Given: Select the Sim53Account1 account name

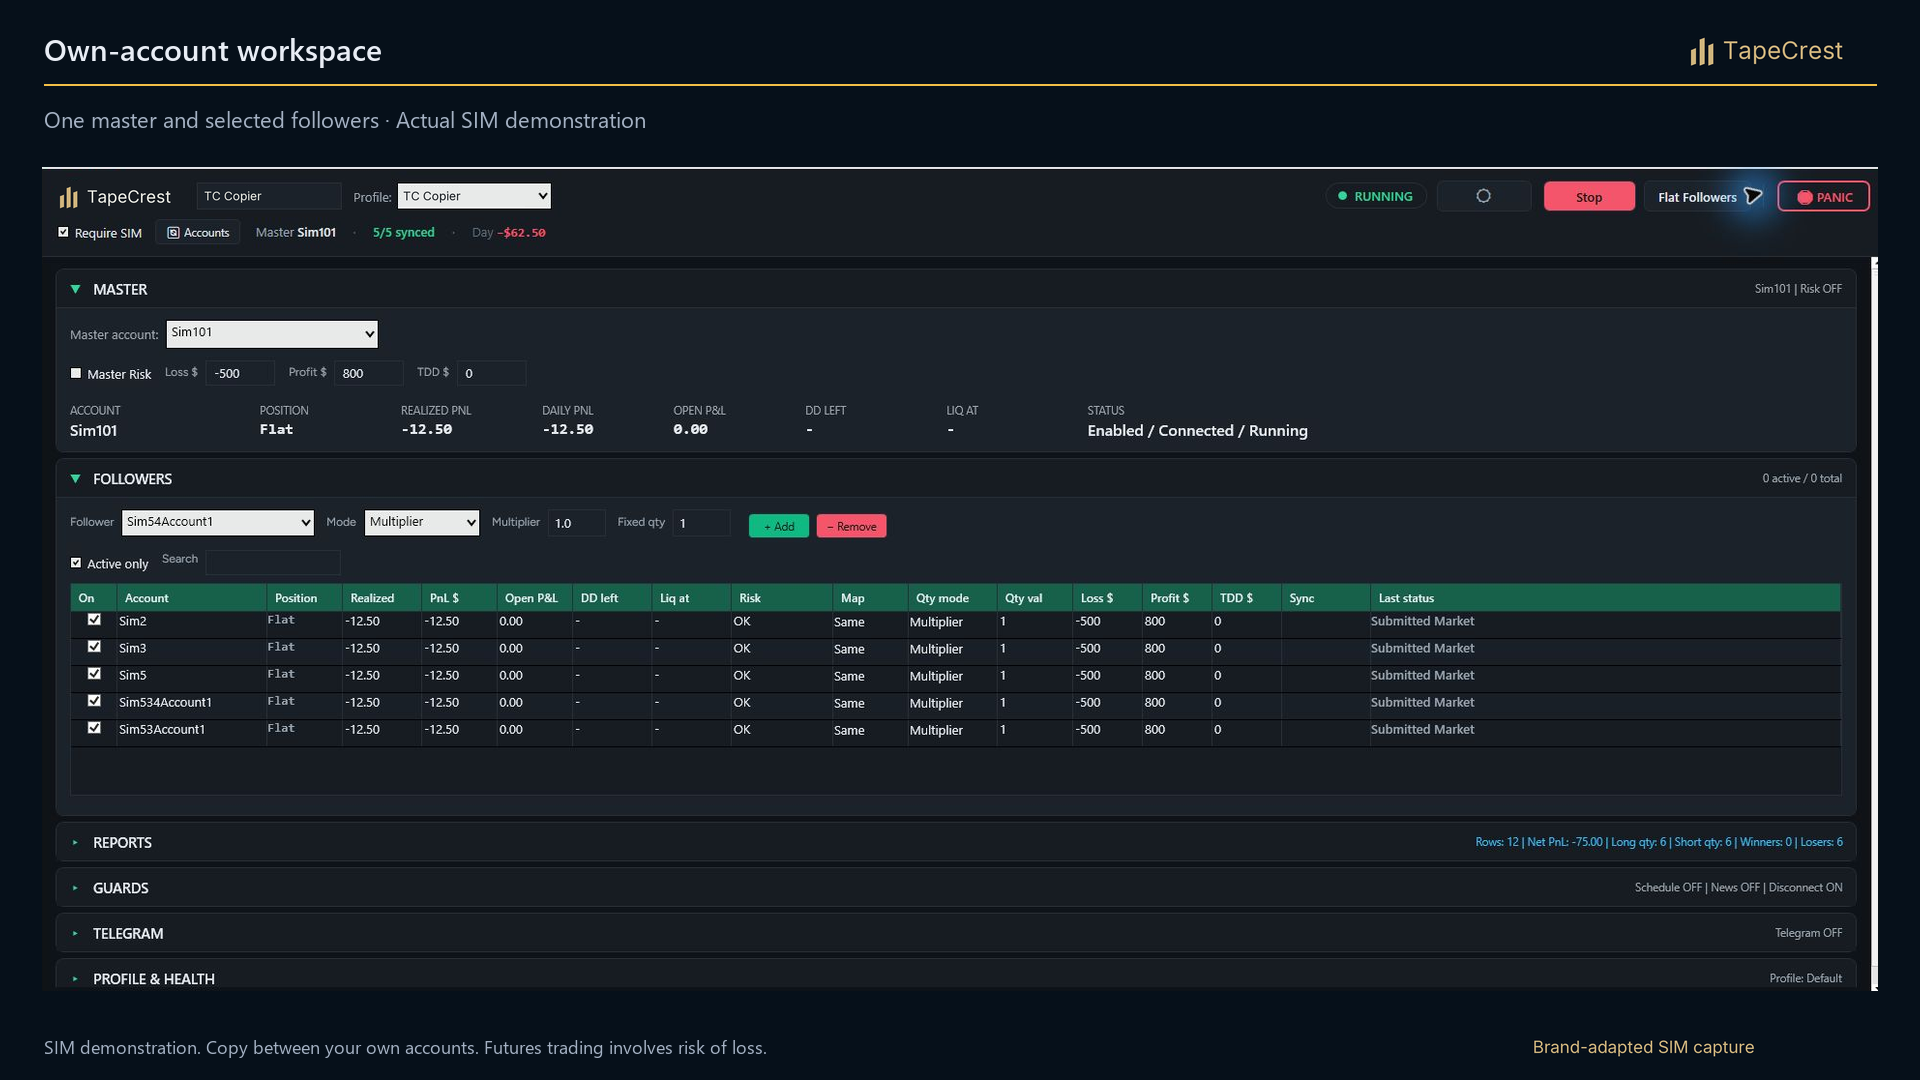Looking at the screenshot, I should click(162, 729).
